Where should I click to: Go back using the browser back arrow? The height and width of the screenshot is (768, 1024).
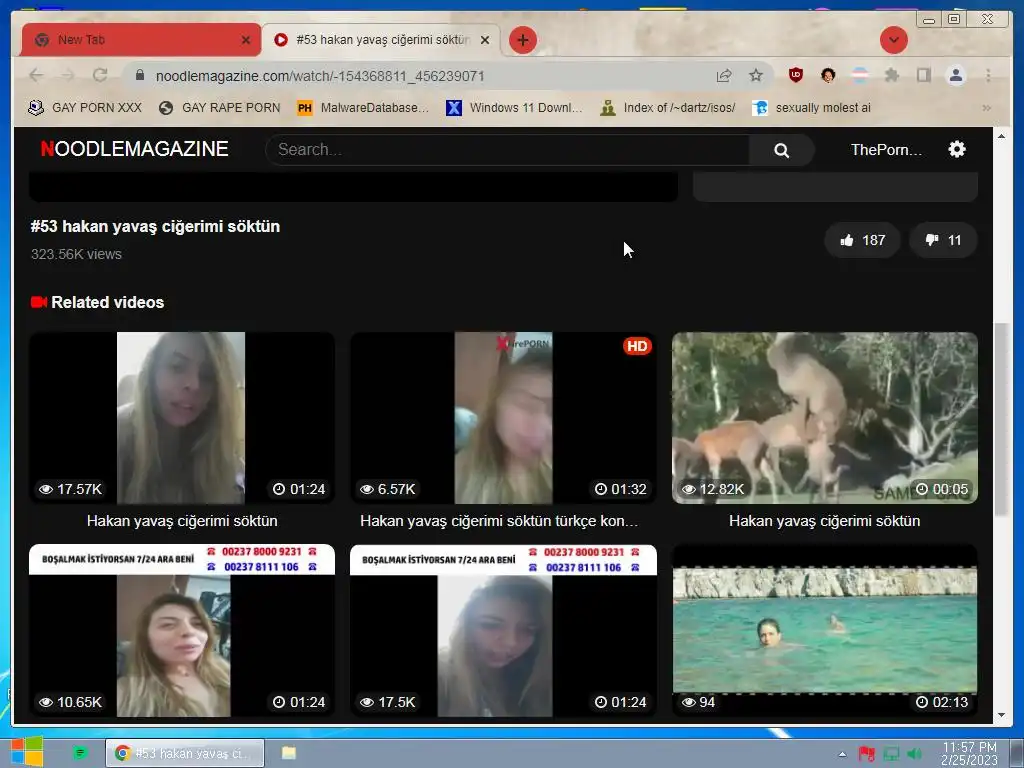[36, 76]
